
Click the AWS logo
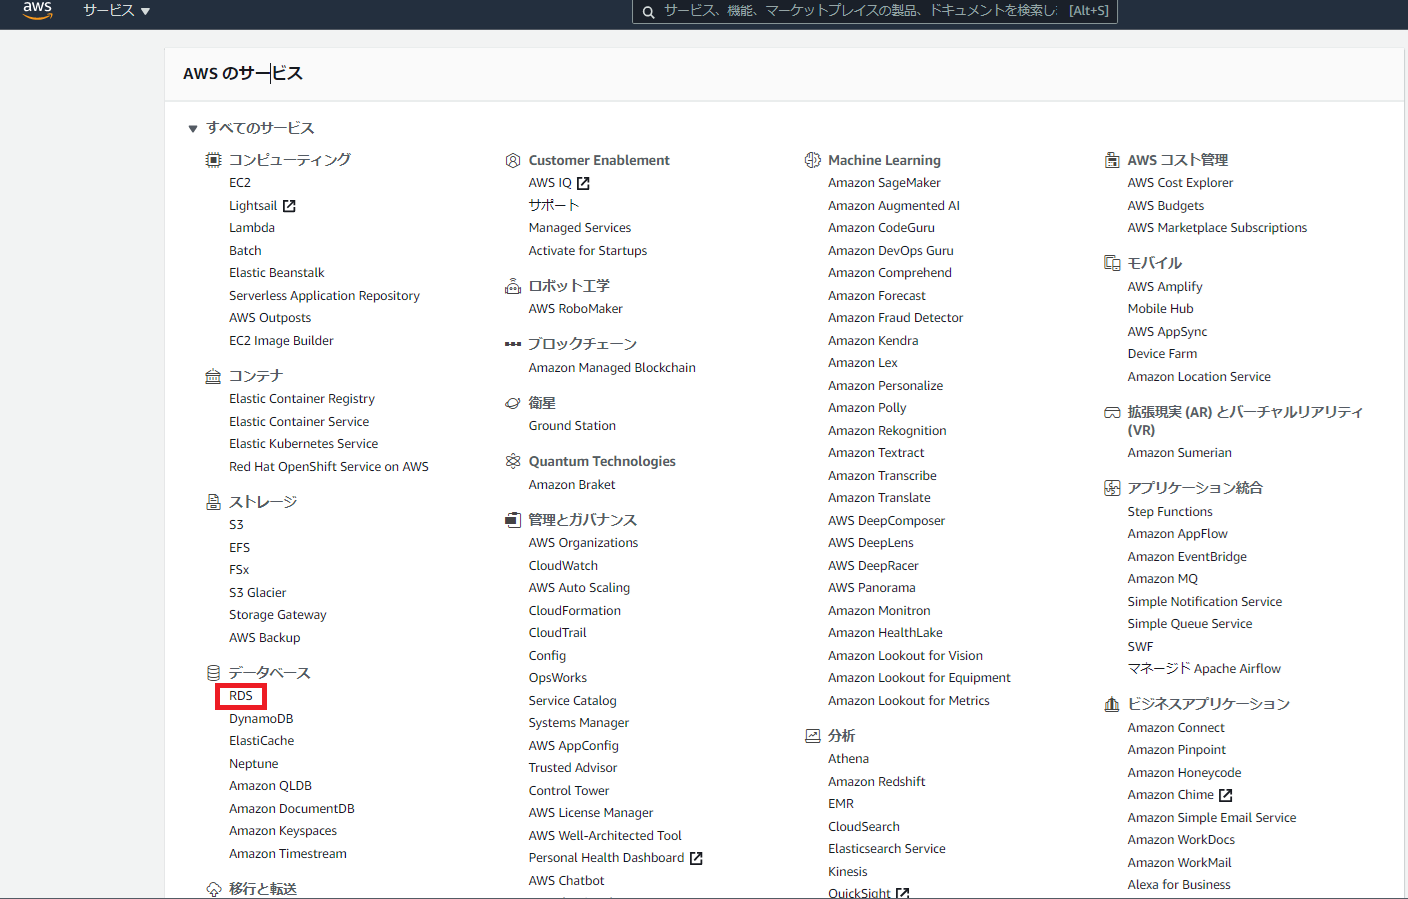coord(38,10)
